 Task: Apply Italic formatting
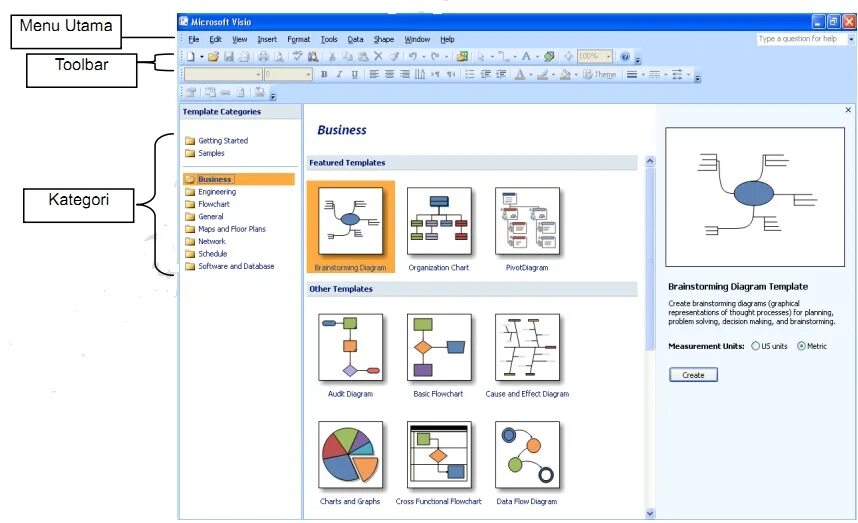(339, 74)
